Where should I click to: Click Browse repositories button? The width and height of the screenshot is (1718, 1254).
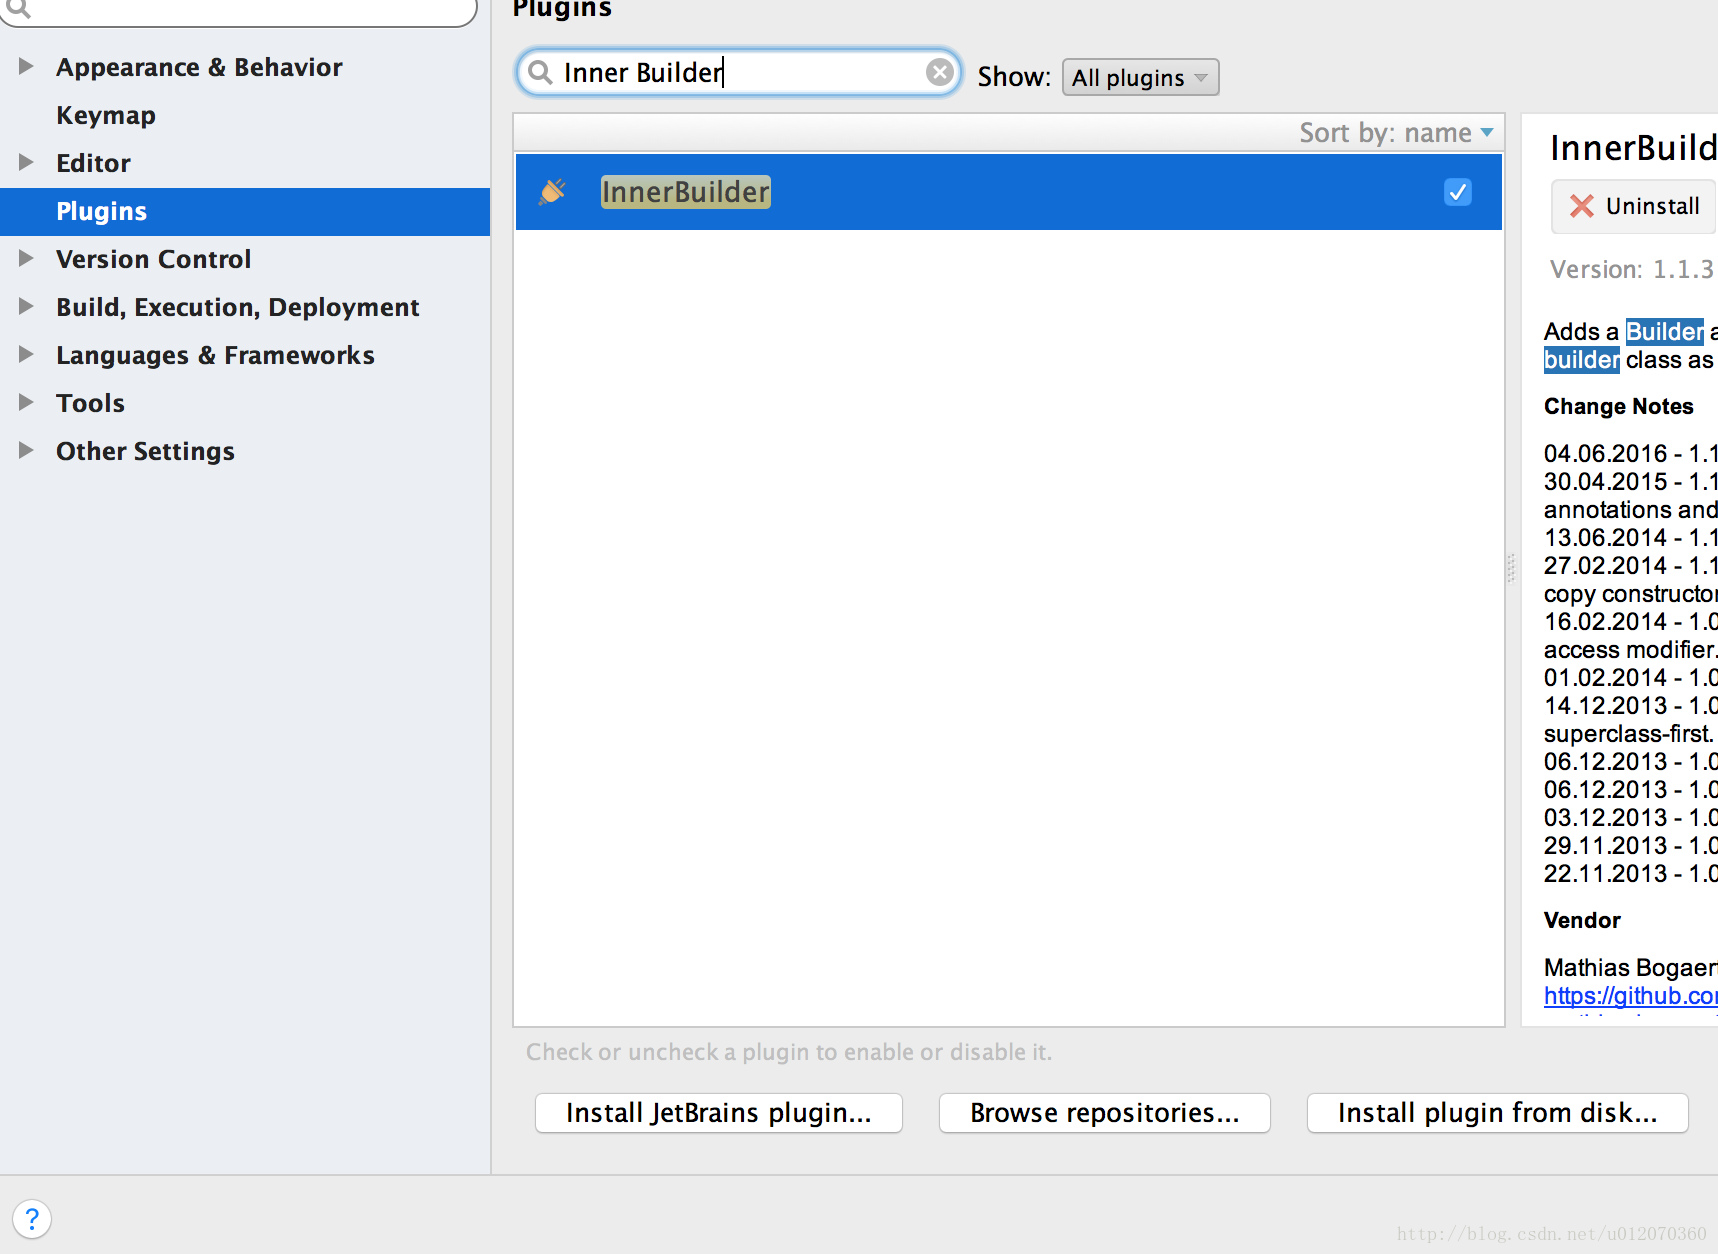coord(1105,1113)
